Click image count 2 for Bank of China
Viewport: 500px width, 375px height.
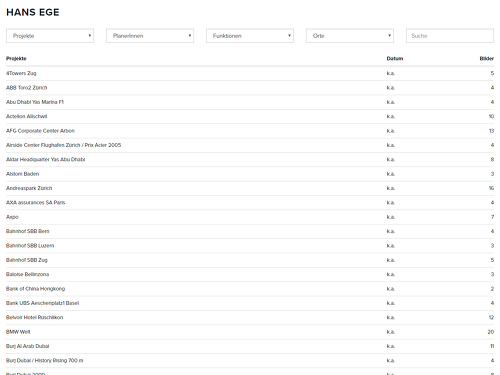tap(492, 288)
